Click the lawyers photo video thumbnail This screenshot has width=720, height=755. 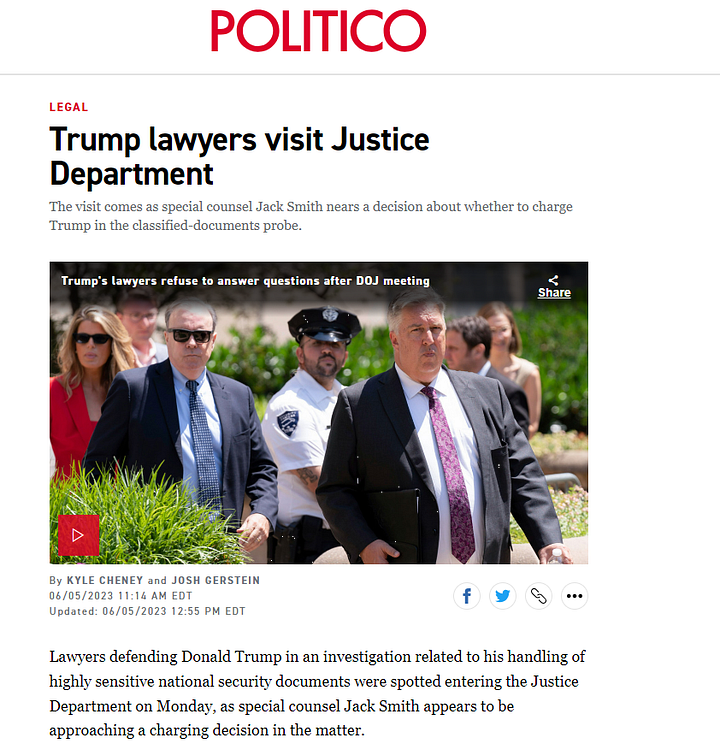coord(319,413)
